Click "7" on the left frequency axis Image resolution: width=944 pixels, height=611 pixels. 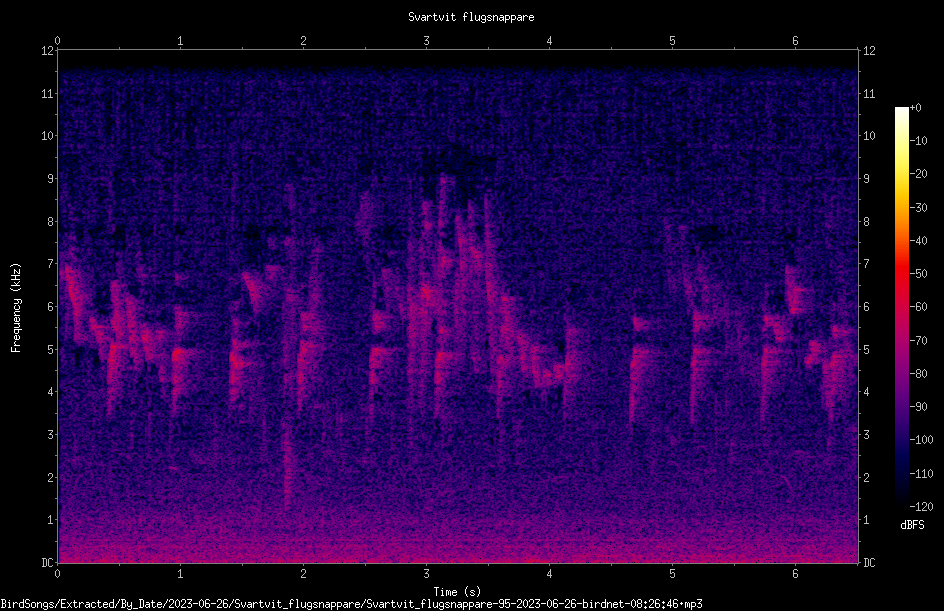point(50,264)
